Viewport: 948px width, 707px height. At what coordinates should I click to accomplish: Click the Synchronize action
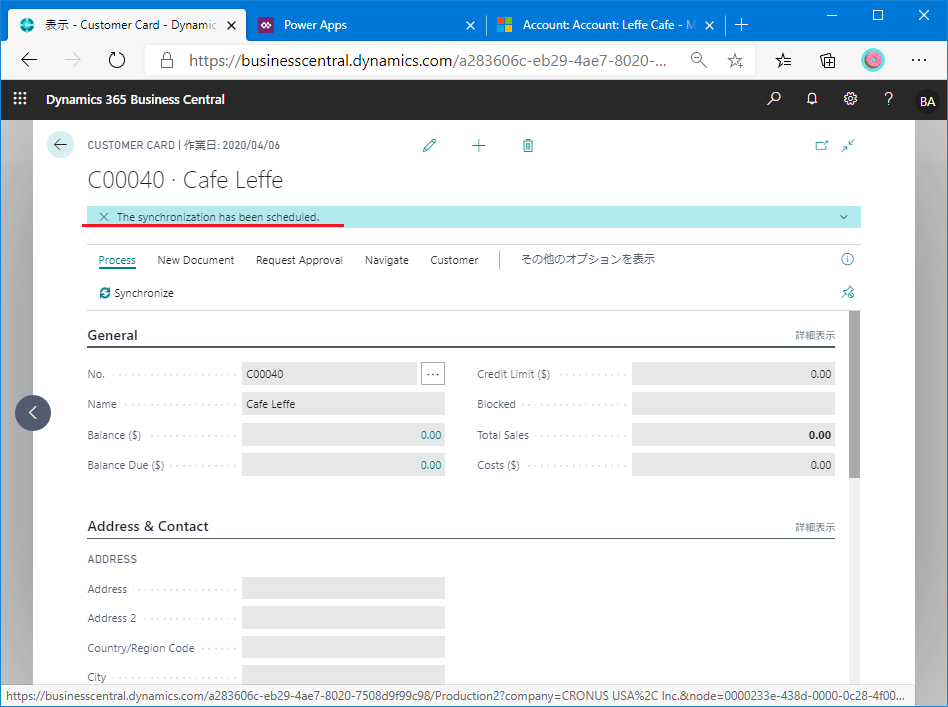[x=137, y=293]
